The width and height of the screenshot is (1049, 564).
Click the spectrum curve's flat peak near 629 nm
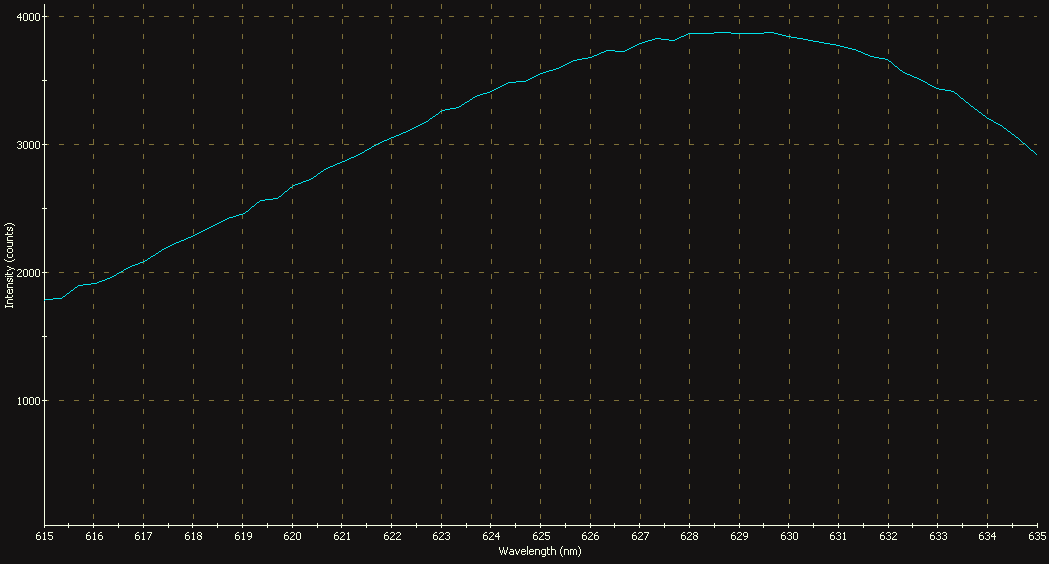pos(738,33)
